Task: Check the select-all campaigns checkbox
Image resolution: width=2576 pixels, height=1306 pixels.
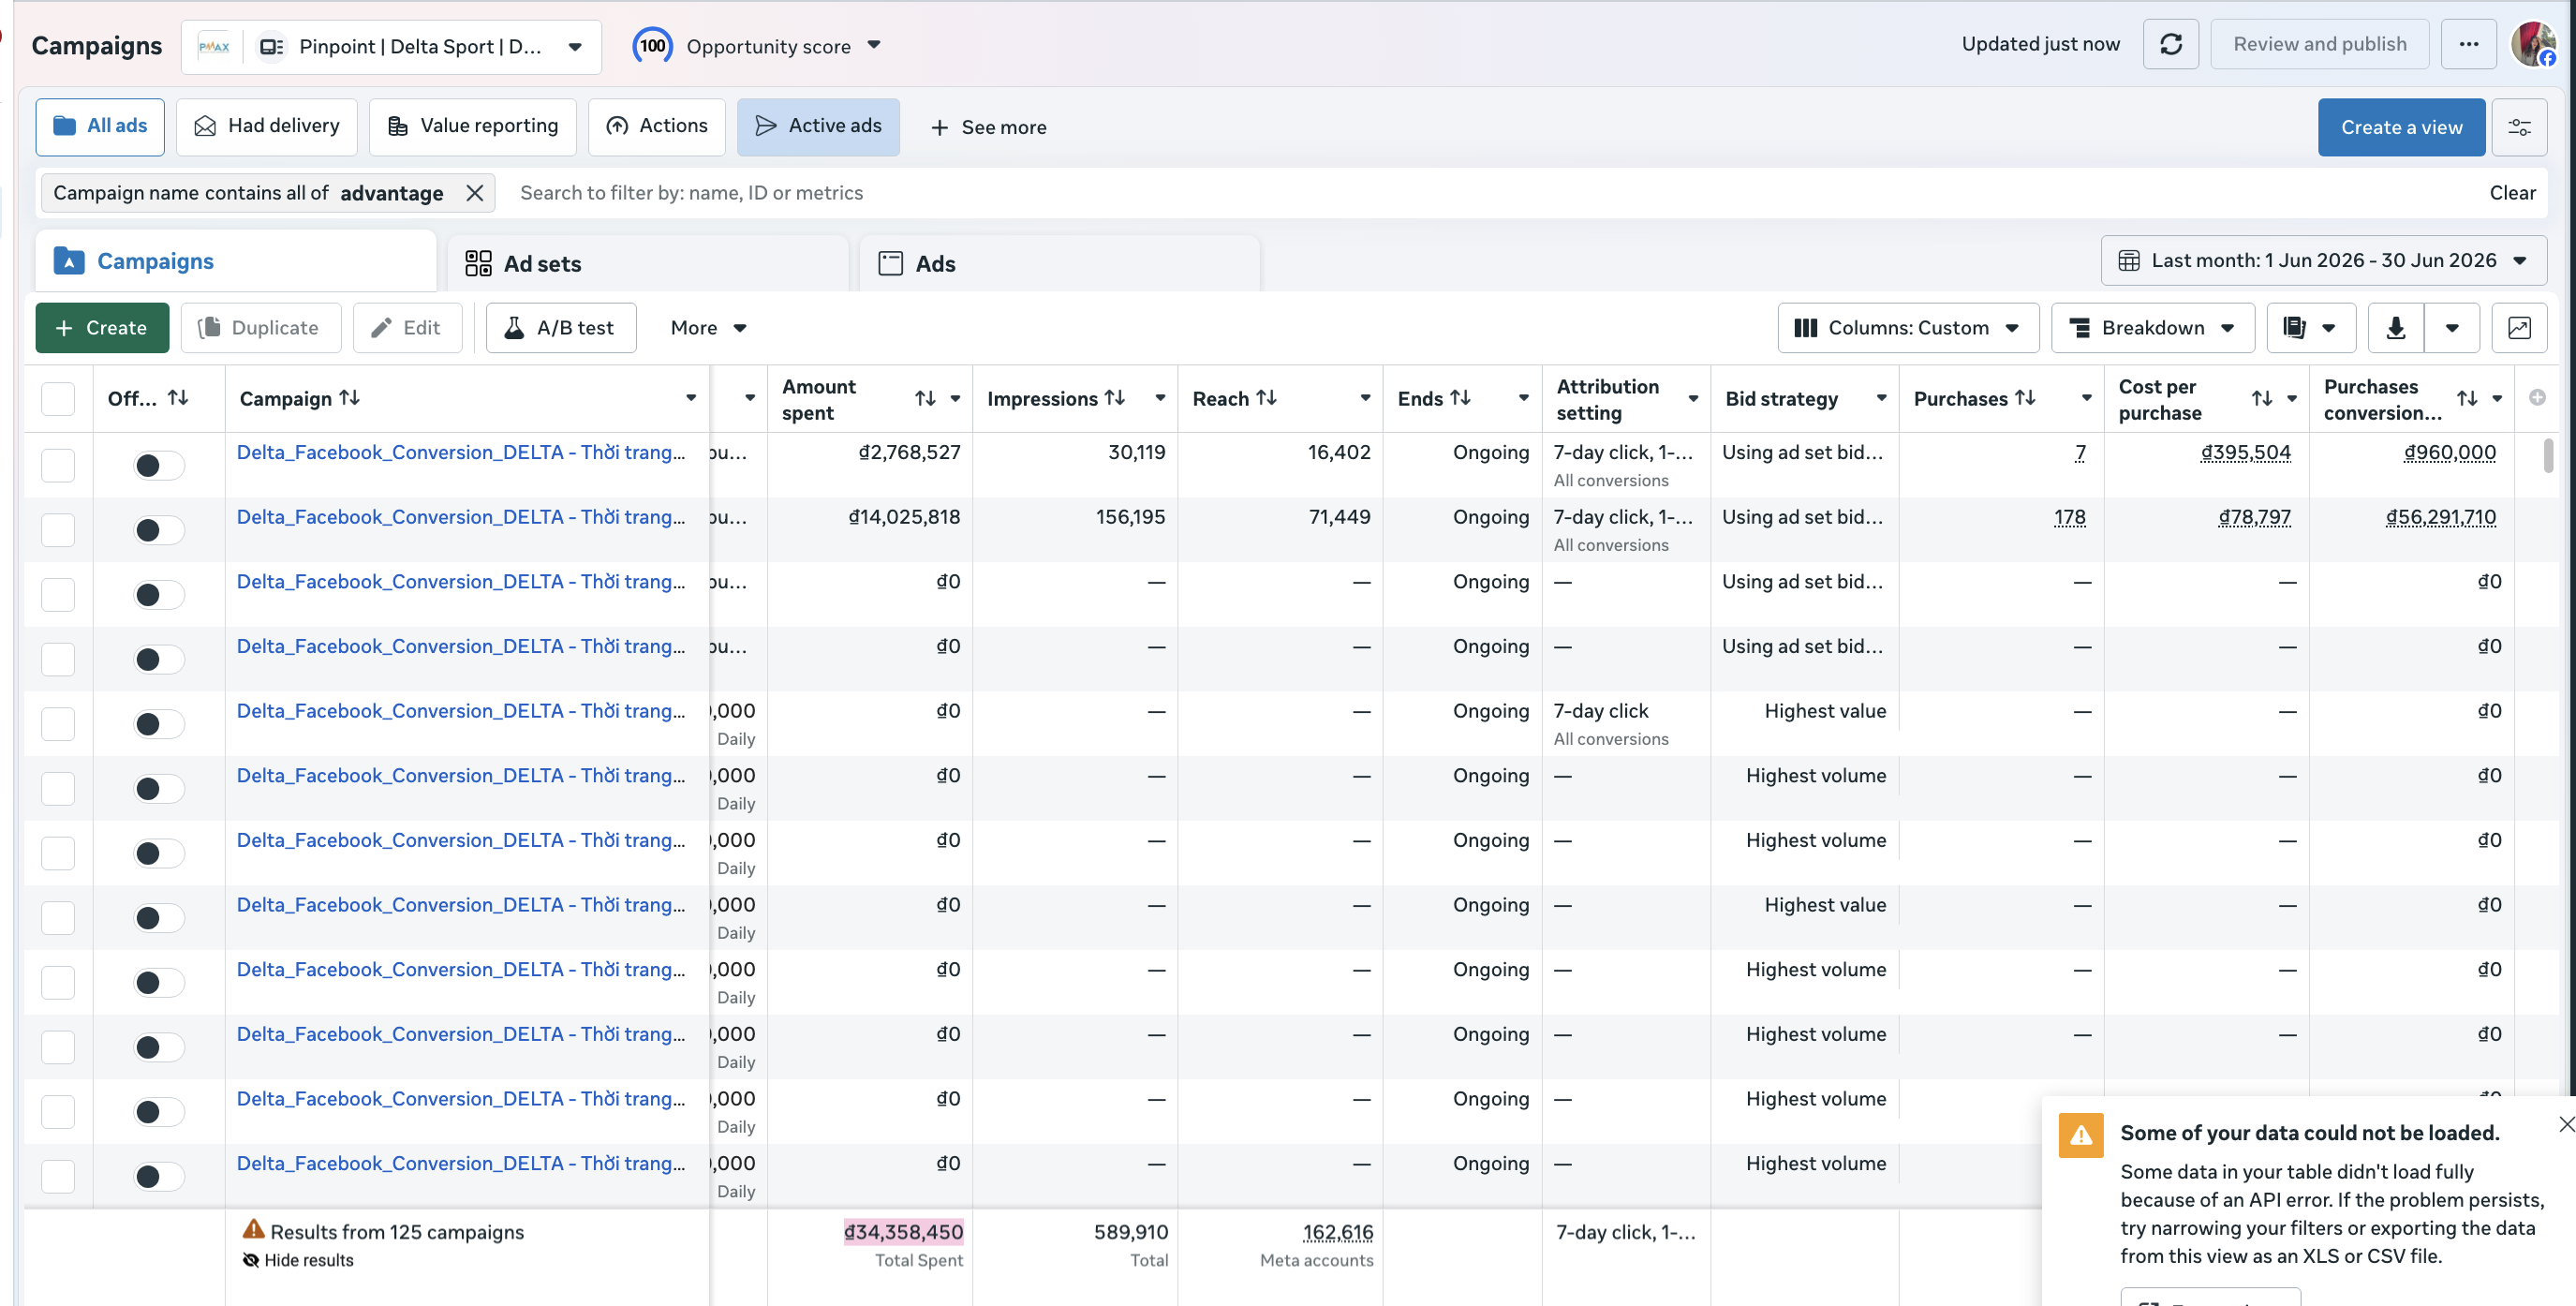Action: 58,399
